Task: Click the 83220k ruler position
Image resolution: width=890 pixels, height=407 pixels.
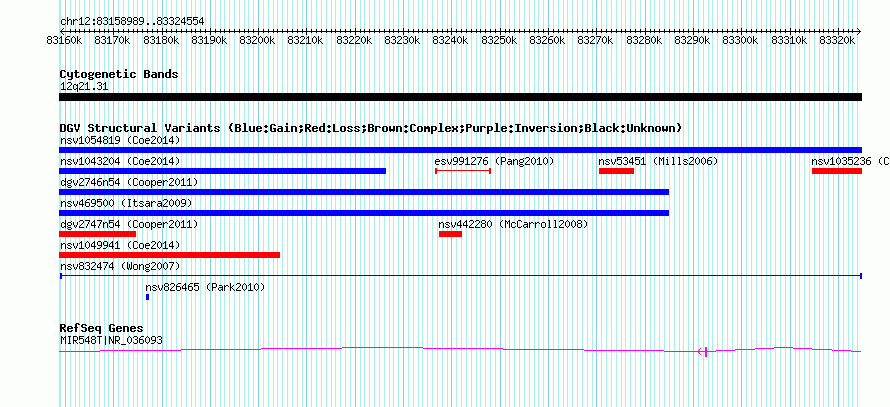Action: coord(354,40)
